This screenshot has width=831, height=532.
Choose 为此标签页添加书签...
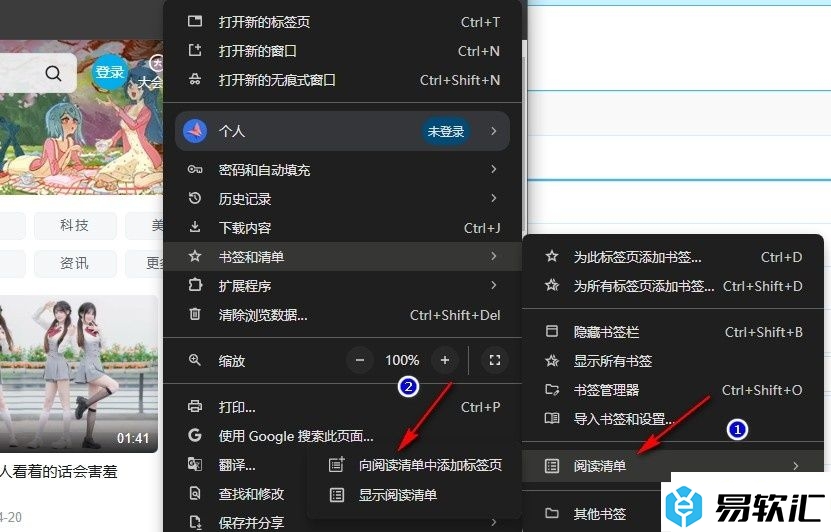pos(673,257)
